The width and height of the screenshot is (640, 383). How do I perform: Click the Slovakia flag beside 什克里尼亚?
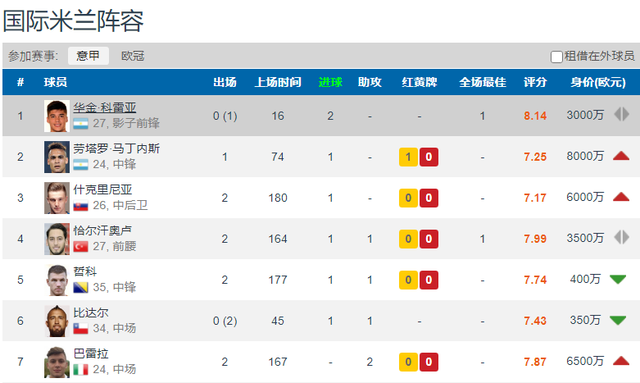(80, 206)
